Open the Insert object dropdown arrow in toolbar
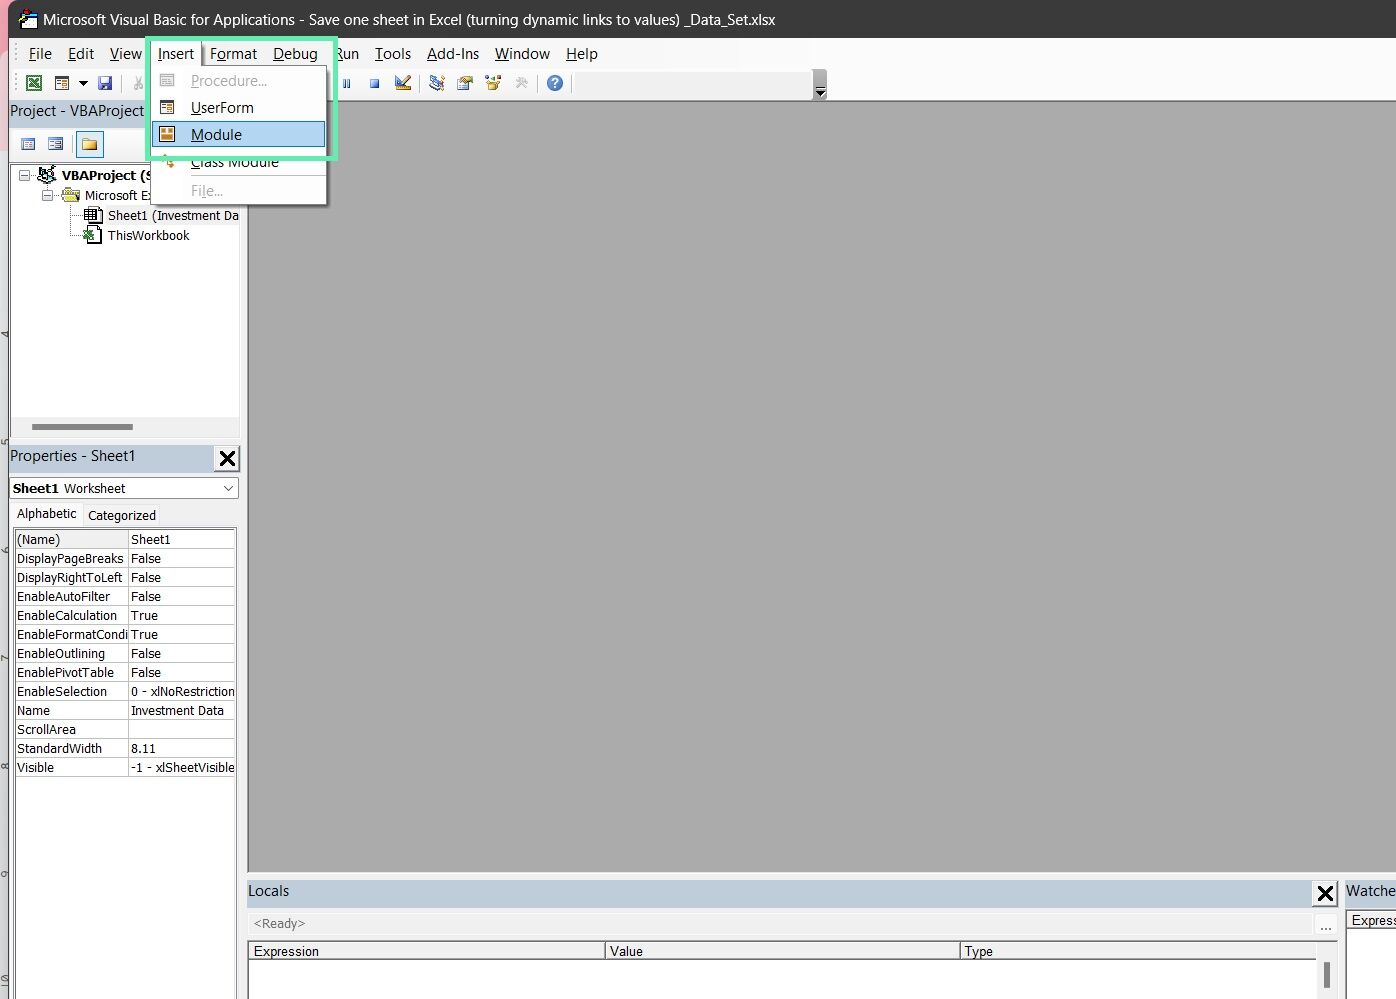 [83, 83]
